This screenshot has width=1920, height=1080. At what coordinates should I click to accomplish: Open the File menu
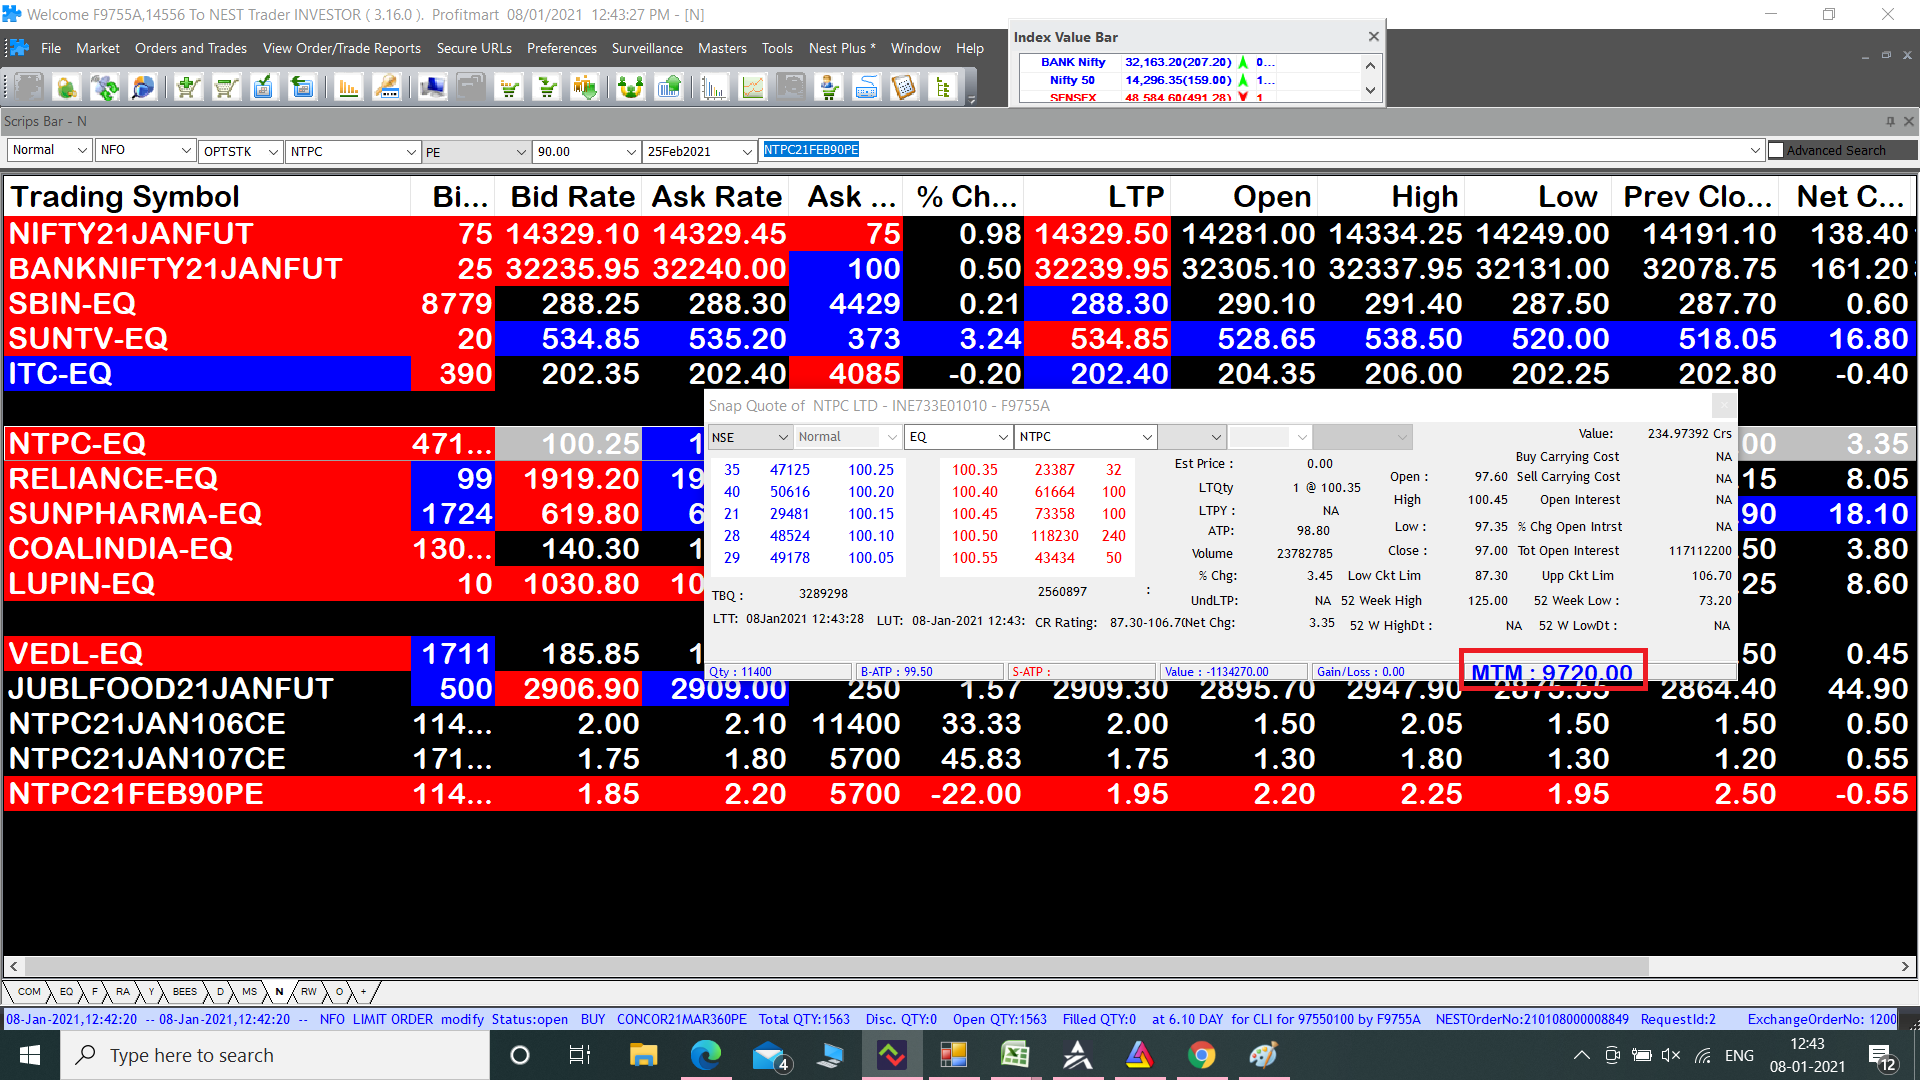tap(51, 48)
